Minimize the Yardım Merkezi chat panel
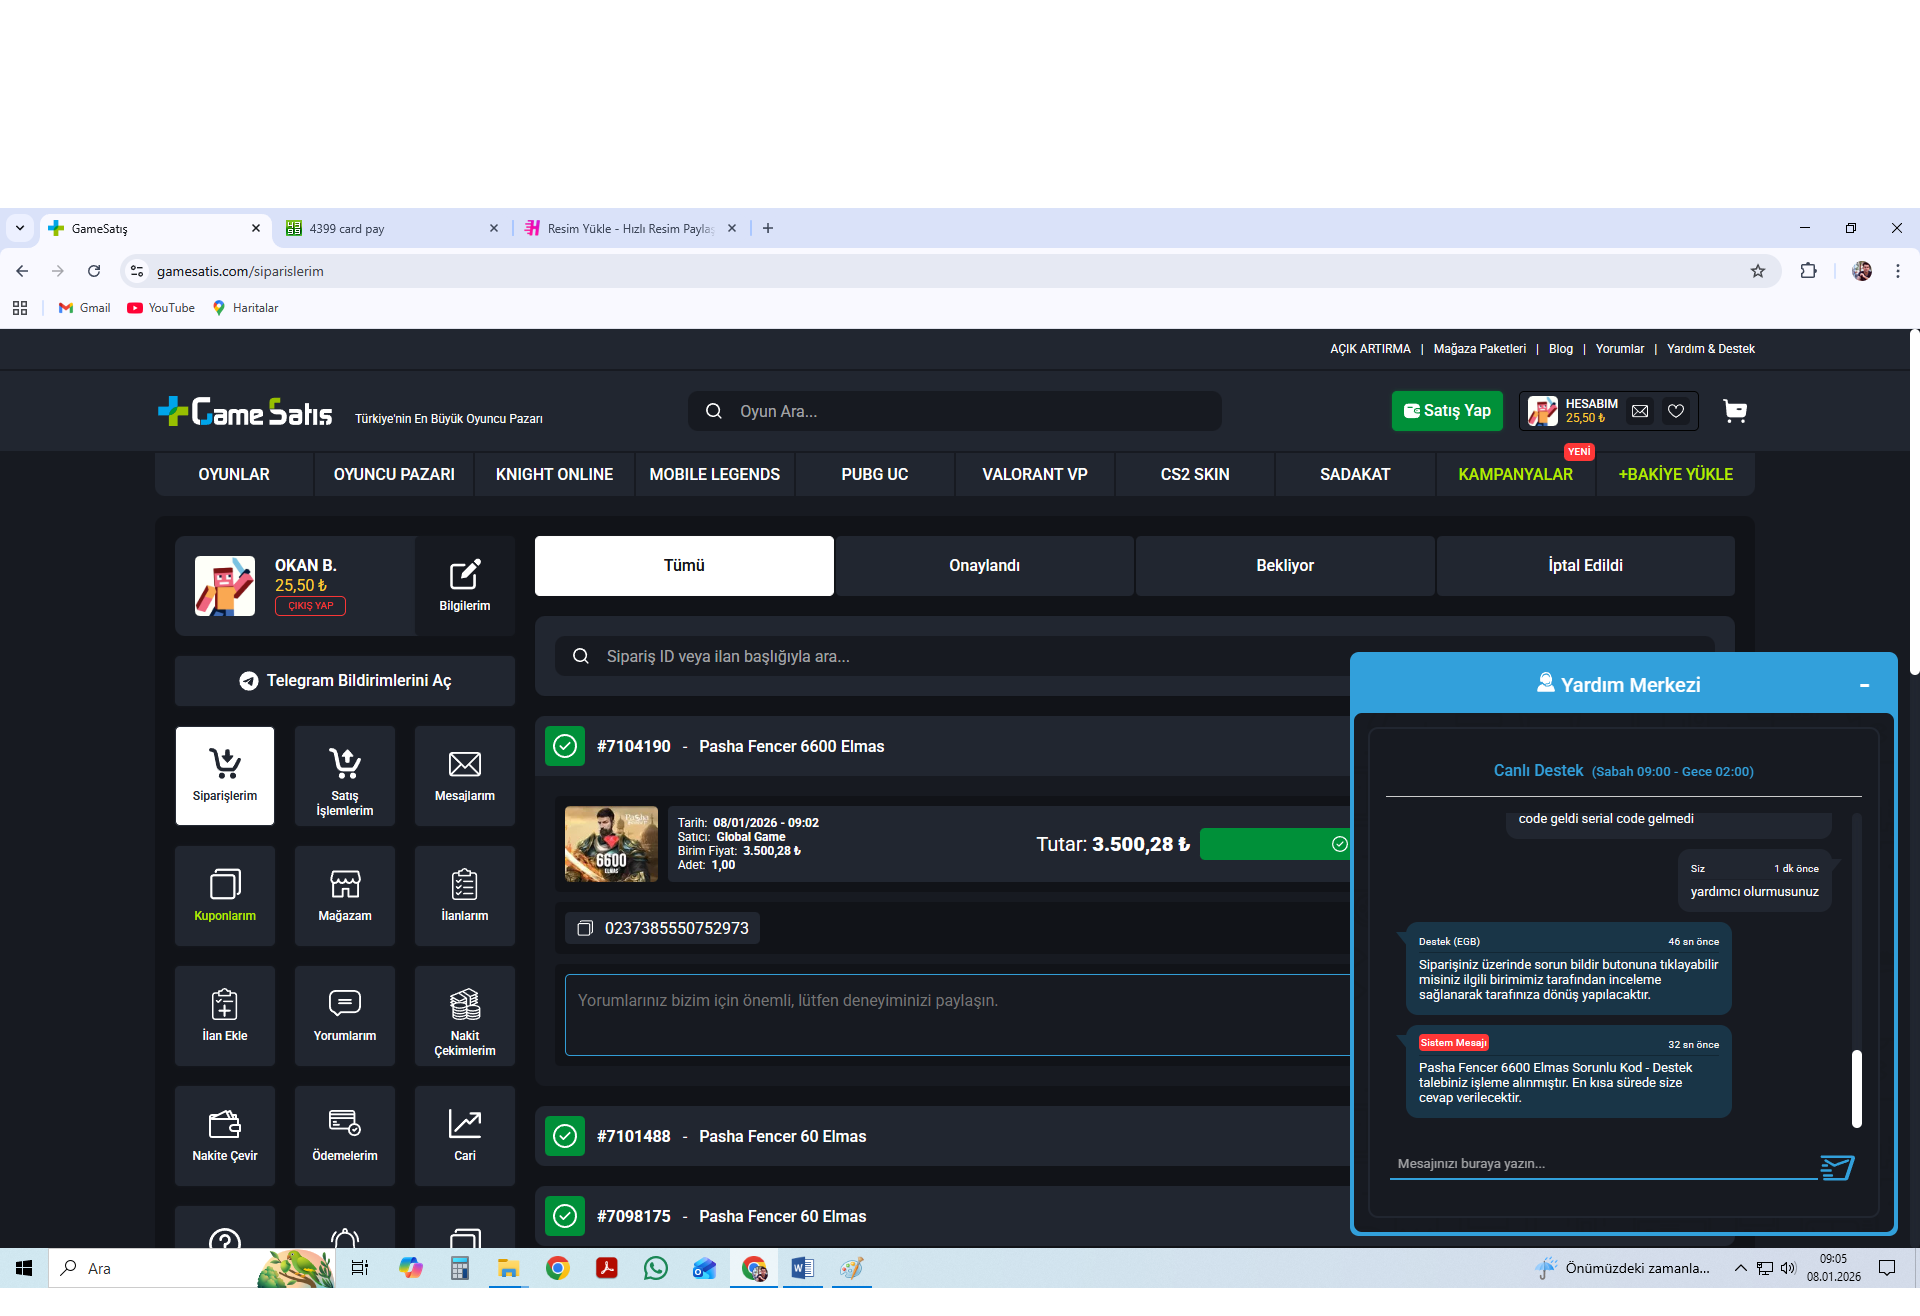This screenshot has width=1920, height=1316. click(x=1864, y=685)
